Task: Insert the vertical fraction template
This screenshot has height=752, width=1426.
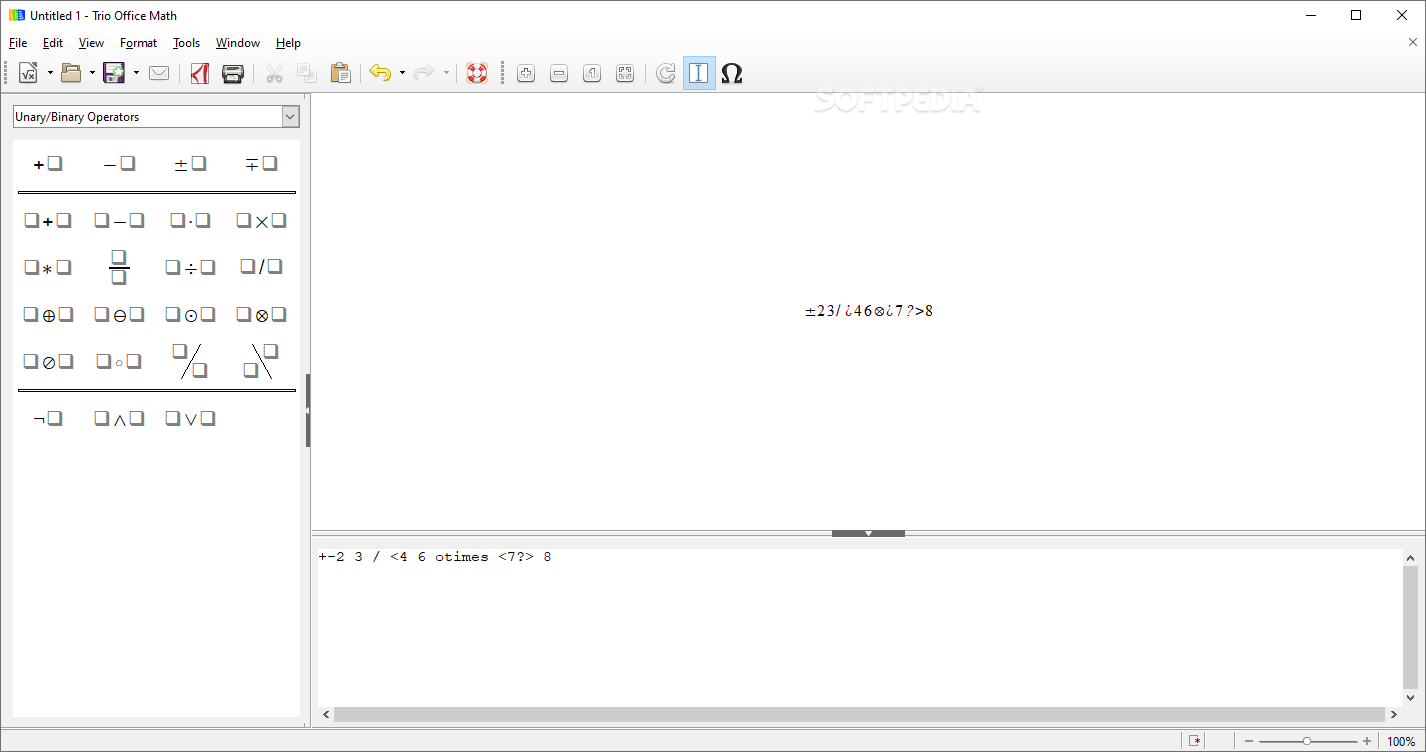Action: pos(119,268)
